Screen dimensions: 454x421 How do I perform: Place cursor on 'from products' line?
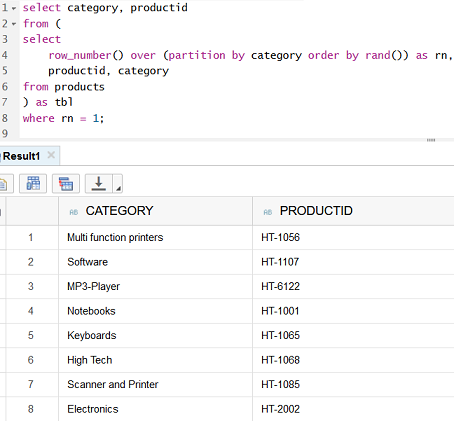point(64,87)
